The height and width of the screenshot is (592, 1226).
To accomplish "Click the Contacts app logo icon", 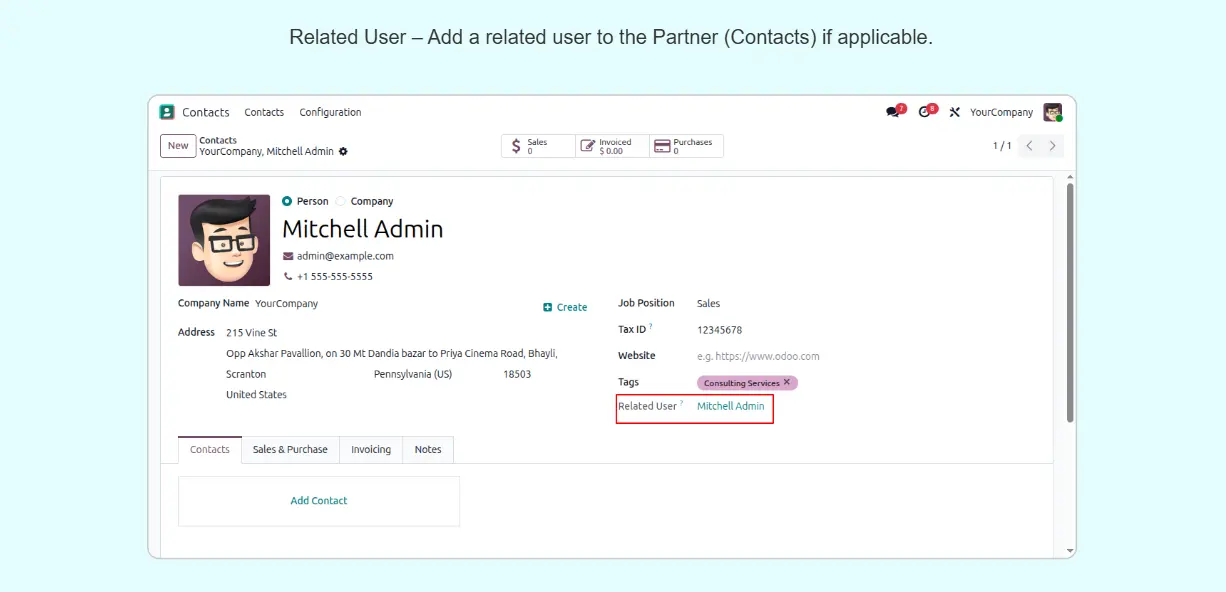I will 167,112.
